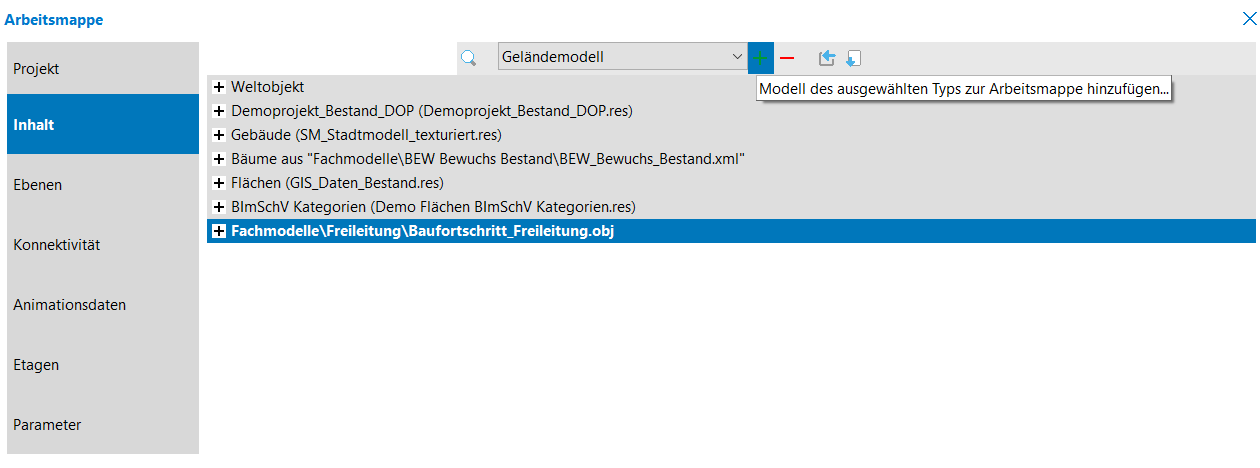Go to the Konnektivität tab

(103, 244)
